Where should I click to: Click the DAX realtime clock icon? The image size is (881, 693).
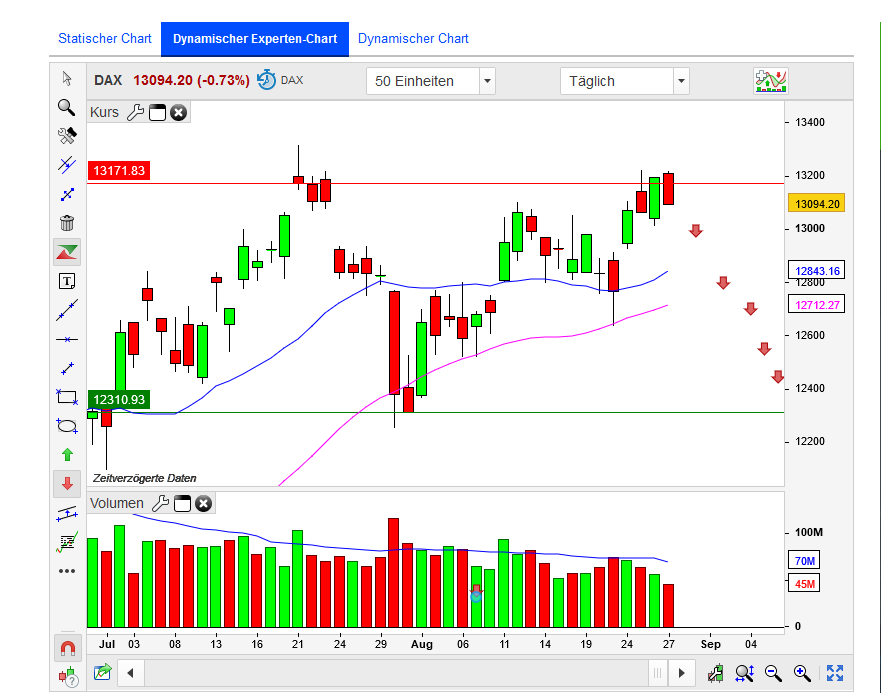tap(266, 80)
